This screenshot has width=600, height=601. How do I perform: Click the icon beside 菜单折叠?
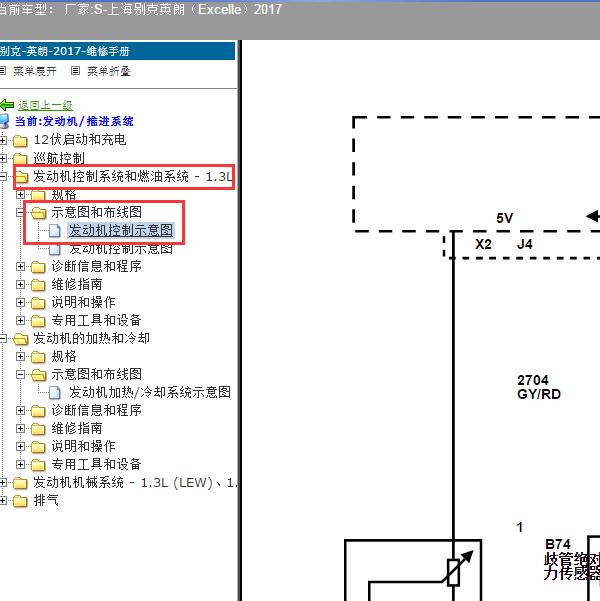point(76,71)
